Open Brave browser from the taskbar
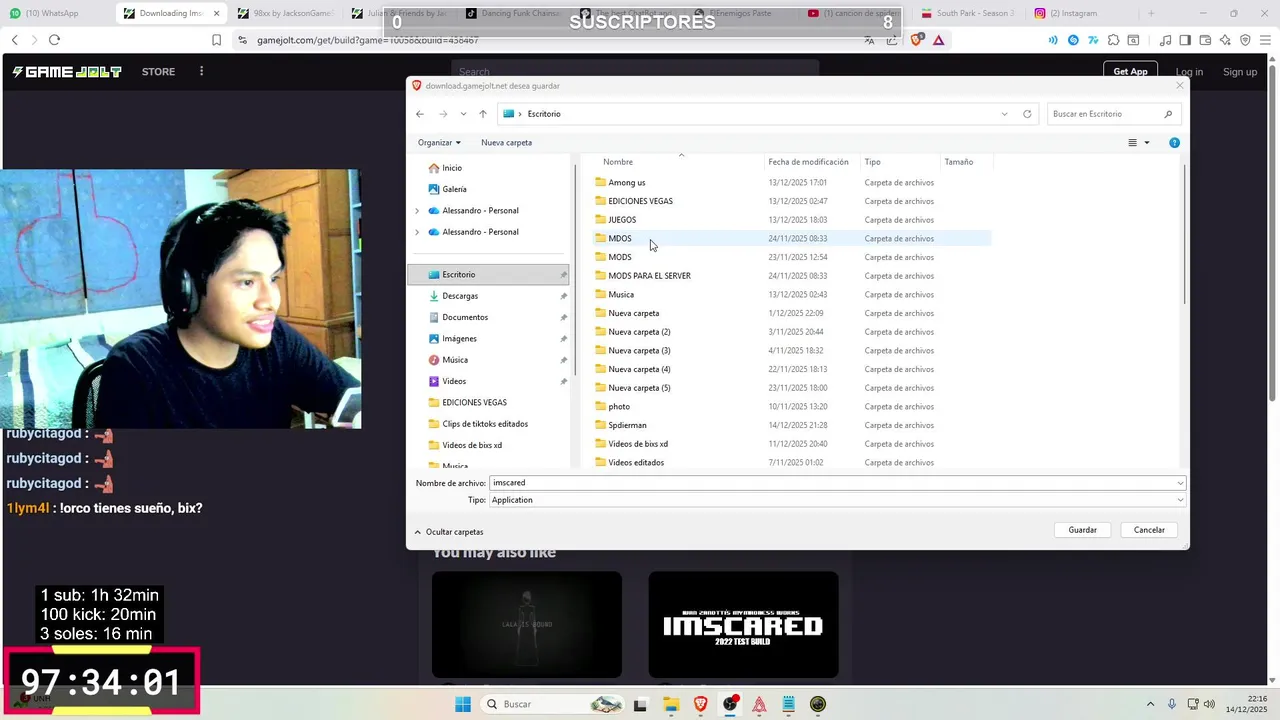Image resolution: width=1280 pixels, height=720 pixels. pyautogui.click(x=701, y=704)
